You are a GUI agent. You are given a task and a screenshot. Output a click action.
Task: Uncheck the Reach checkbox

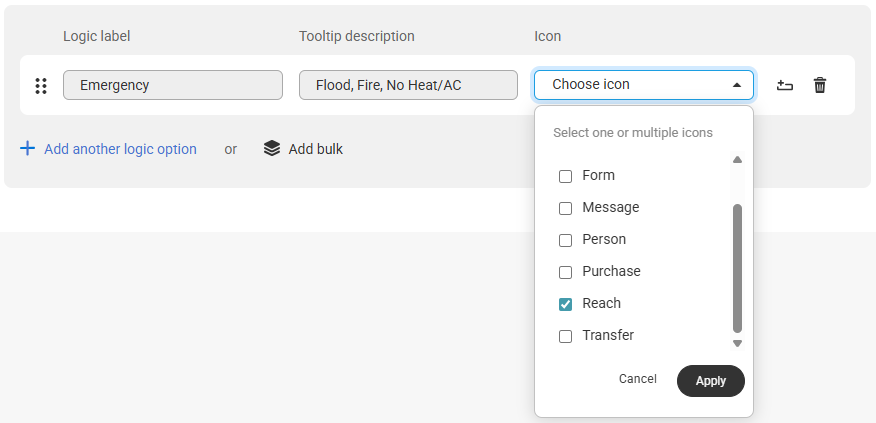pyautogui.click(x=565, y=304)
